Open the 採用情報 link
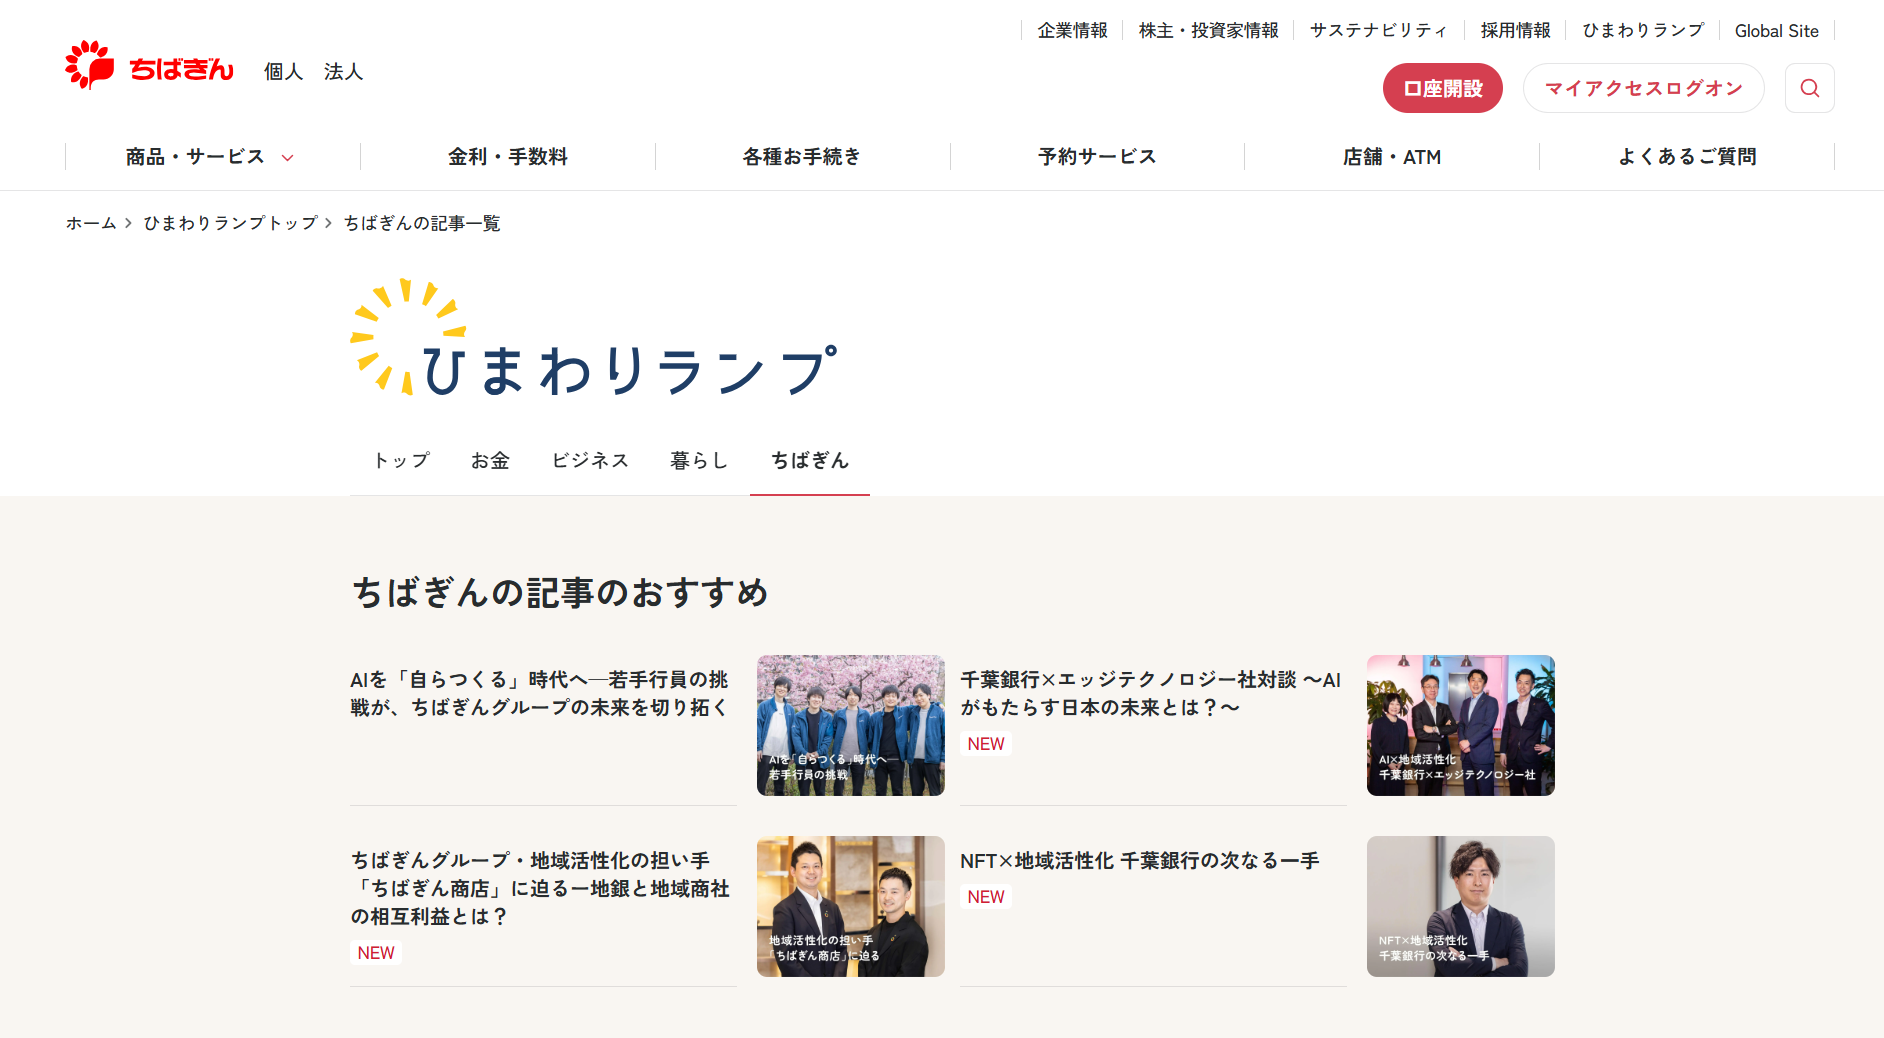This screenshot has height=1038, width=1884. tap(1516, 31)
